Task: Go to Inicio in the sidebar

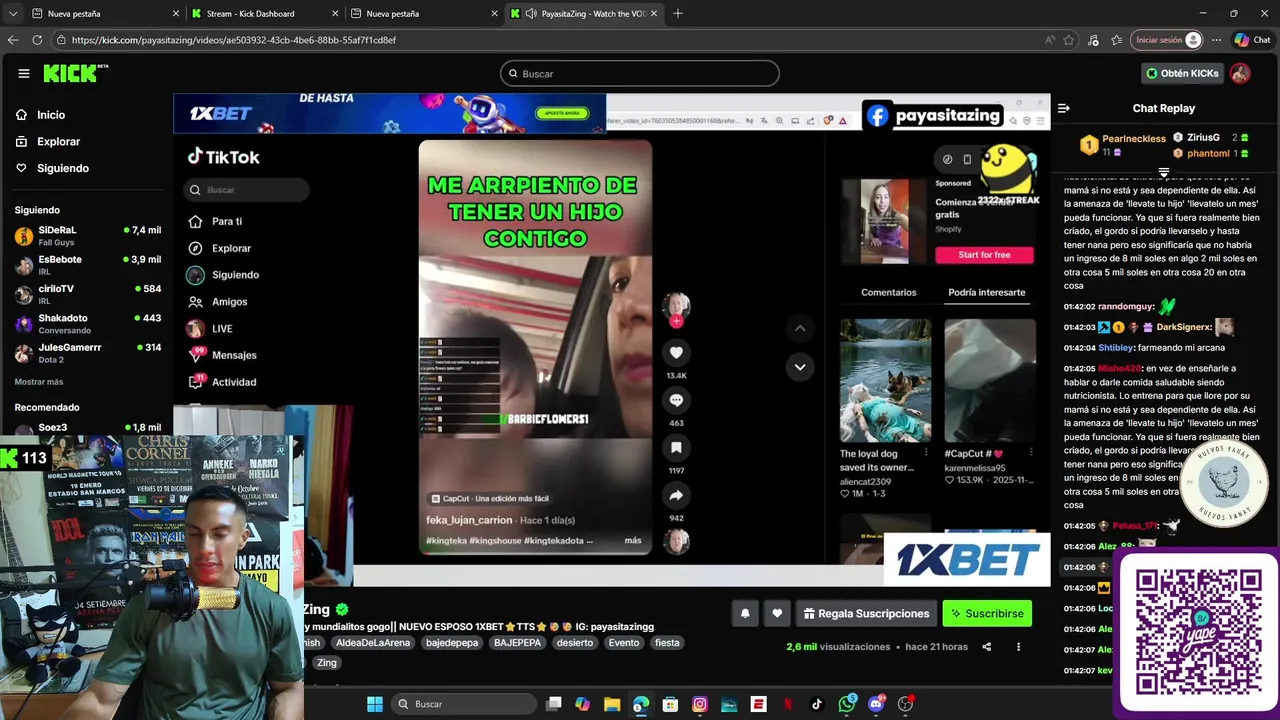Action: [50, 115]
